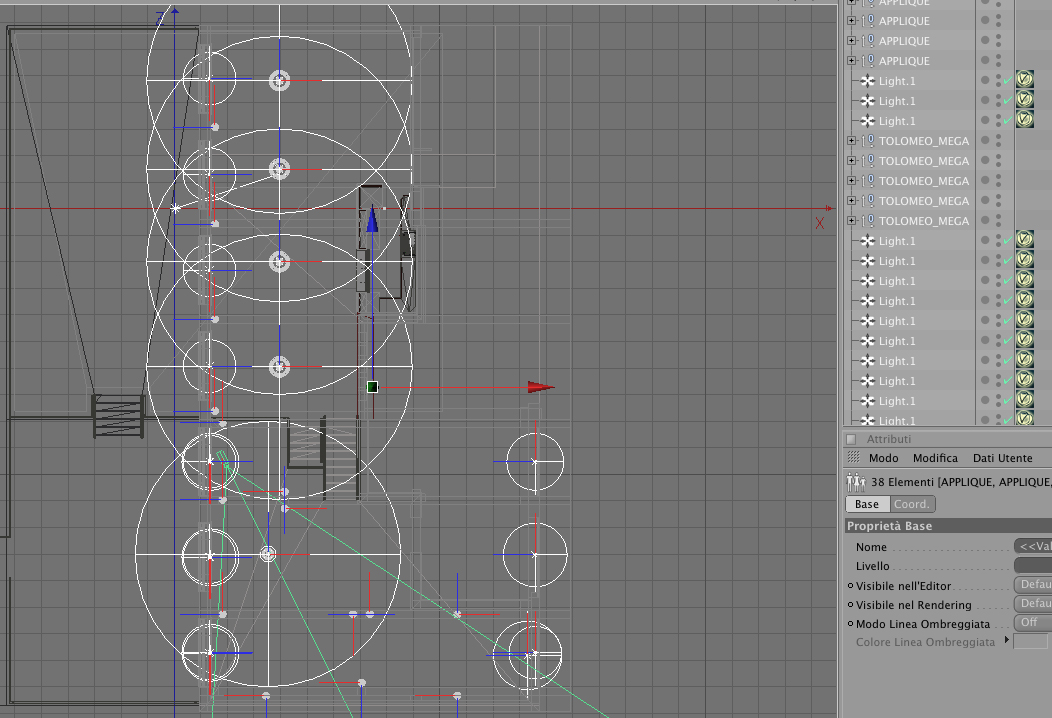Switch to the Coord. tab
The height and width of the screenshot is (718, 1052).
pos(912,504)
